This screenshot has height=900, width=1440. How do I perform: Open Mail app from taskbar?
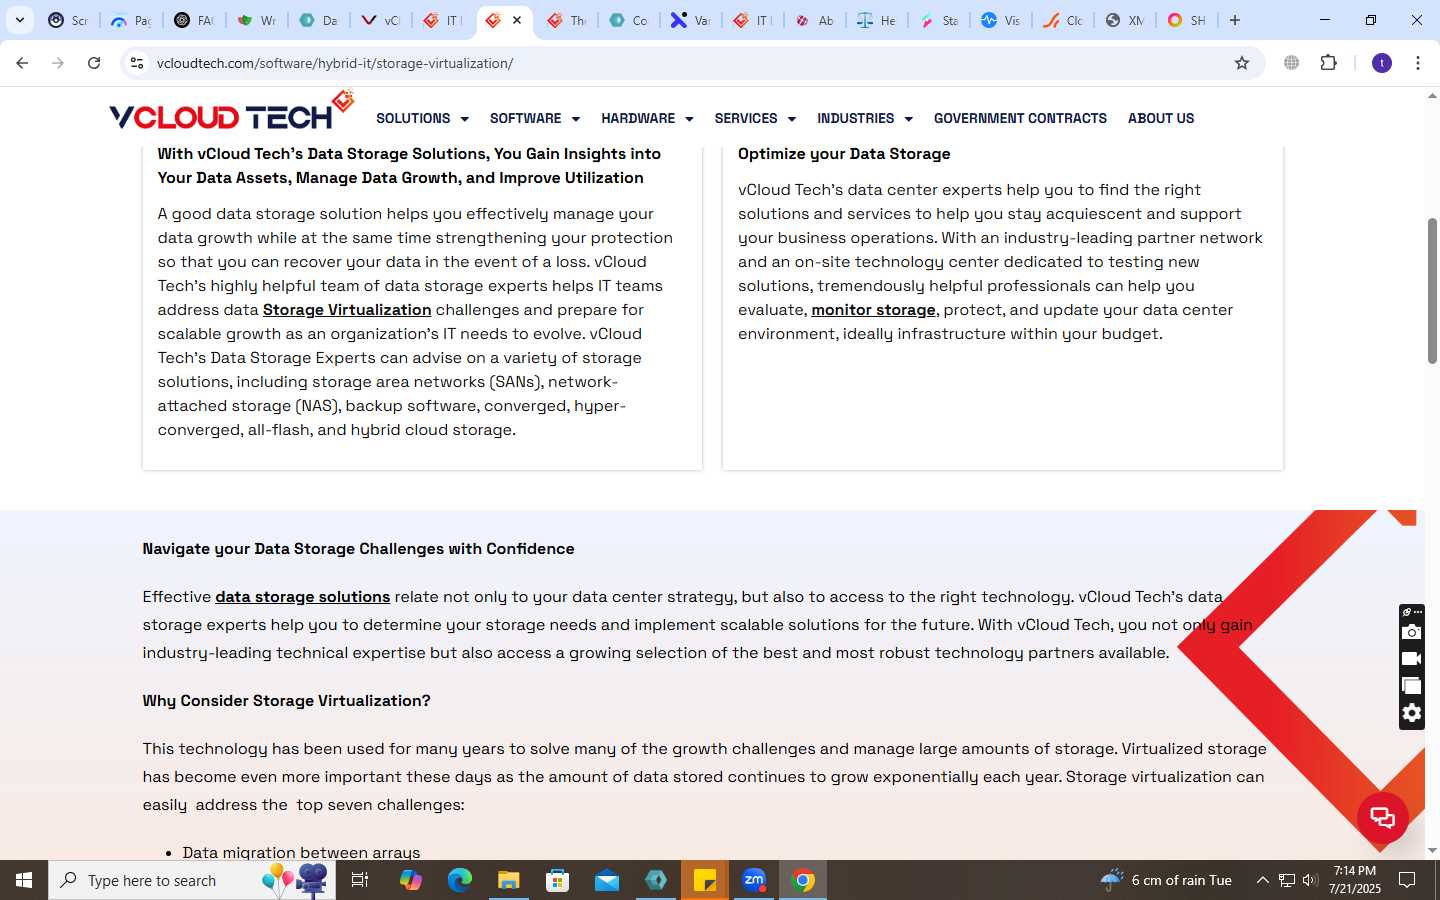[607, 880]
